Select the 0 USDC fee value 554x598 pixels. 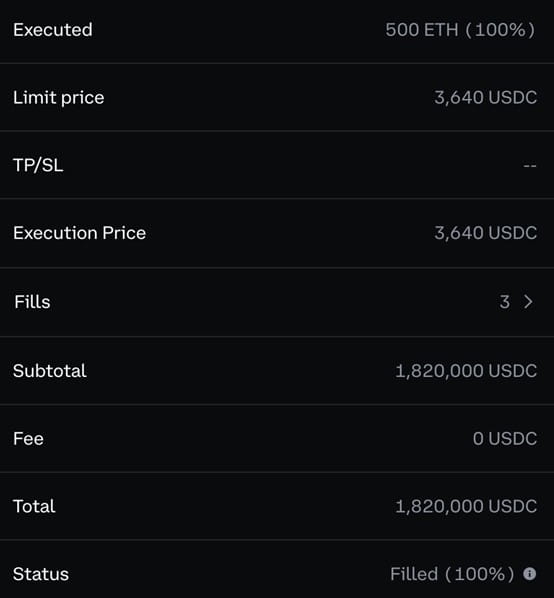pyautogui.click(x=505, y=439)
